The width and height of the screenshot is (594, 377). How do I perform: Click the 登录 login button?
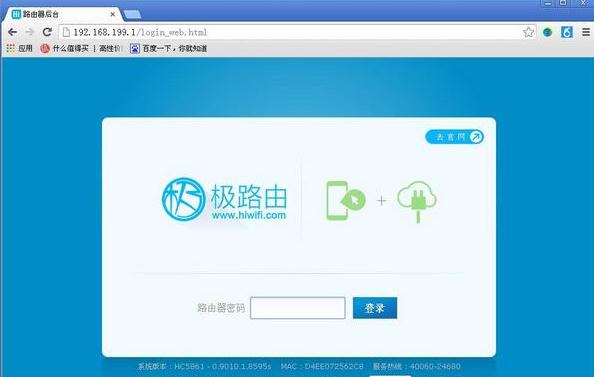pos(375,308)
